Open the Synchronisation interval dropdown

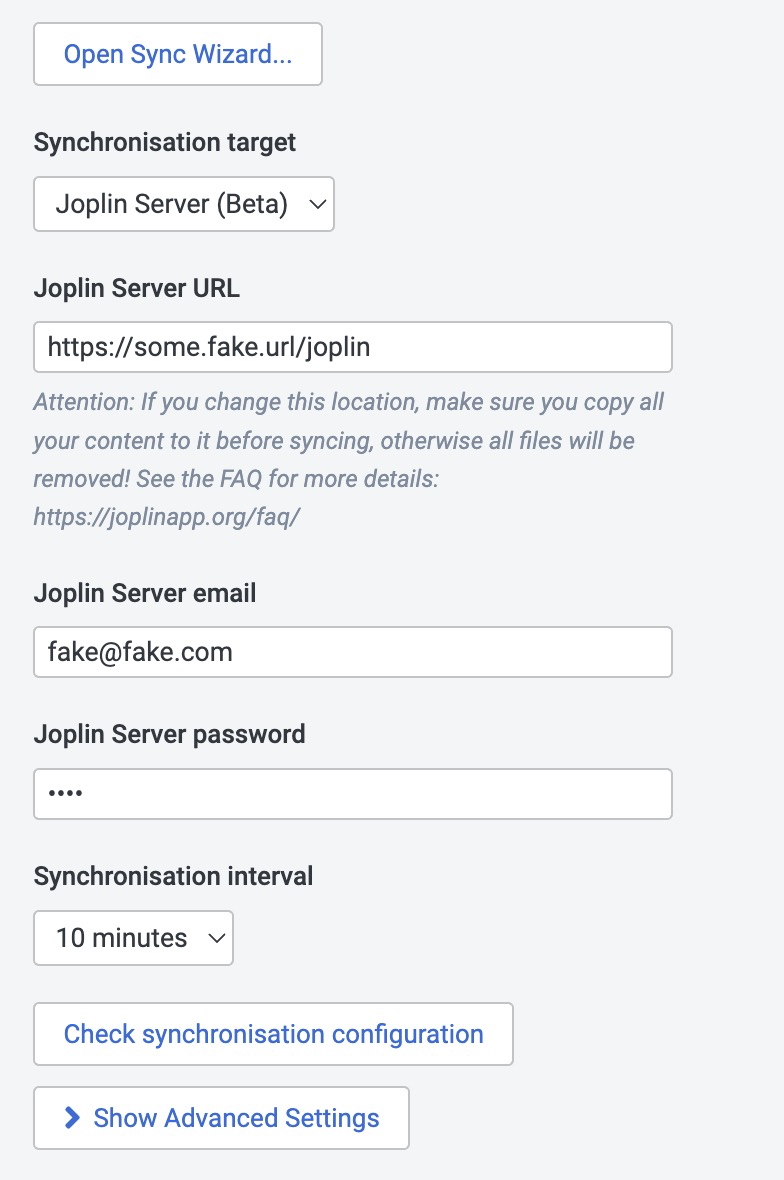tap(133, 938)
